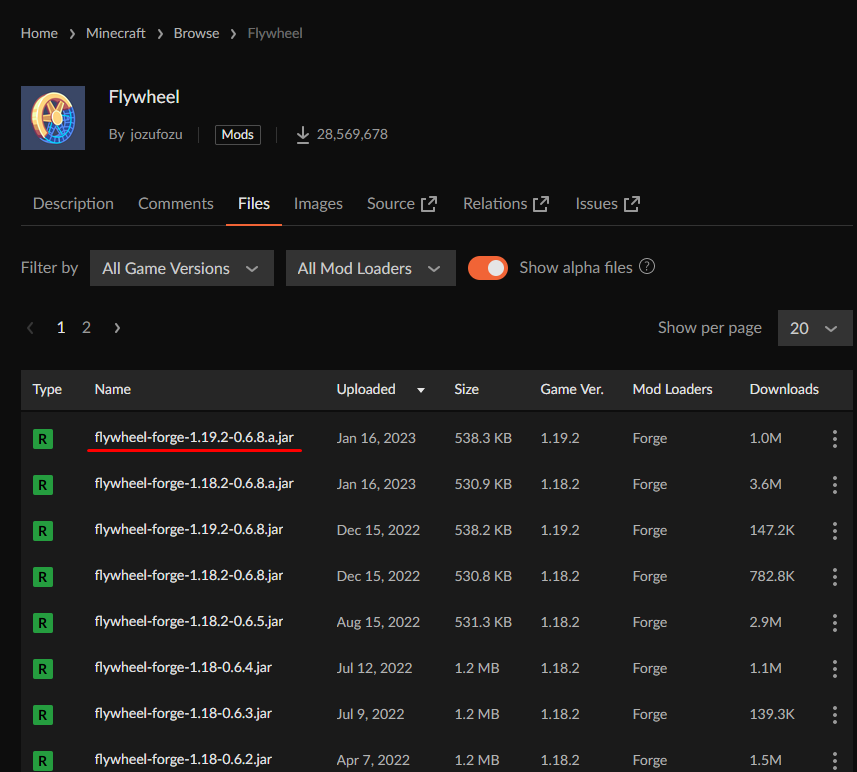
Task: Switch to the Images tab
Action: tap(318, 204)
